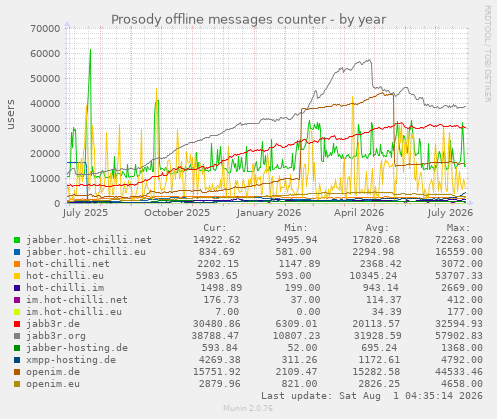This screenshot has width=497, height=419.
Task: Click the 'users' y-axis title
Action: click(11, 114)
